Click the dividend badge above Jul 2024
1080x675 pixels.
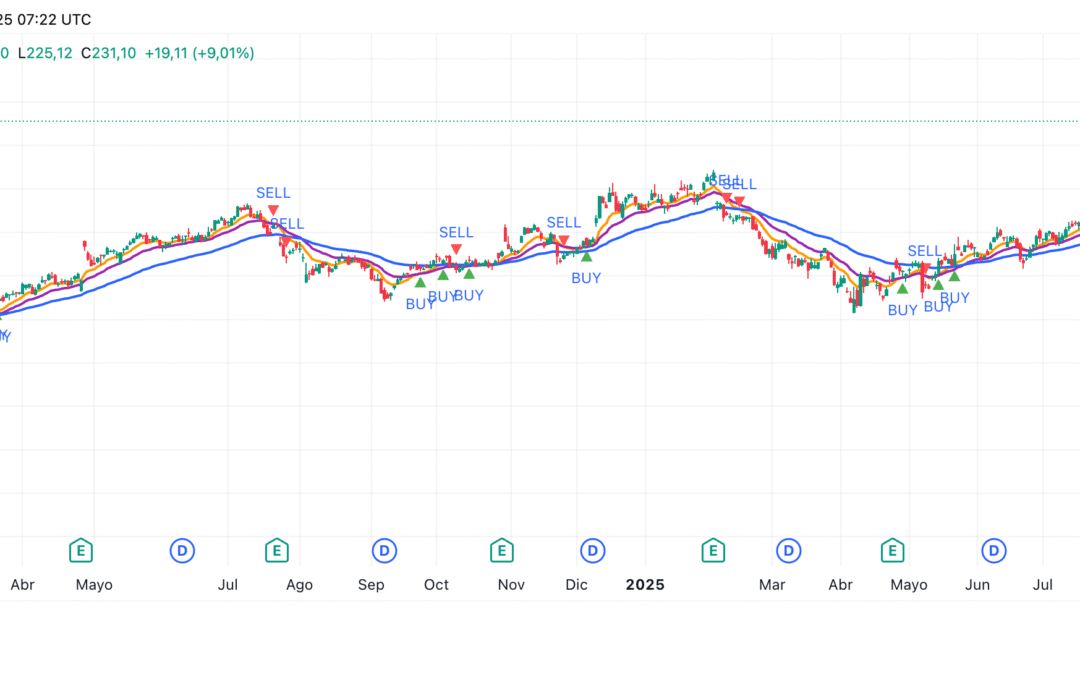(x=182, y=550)
